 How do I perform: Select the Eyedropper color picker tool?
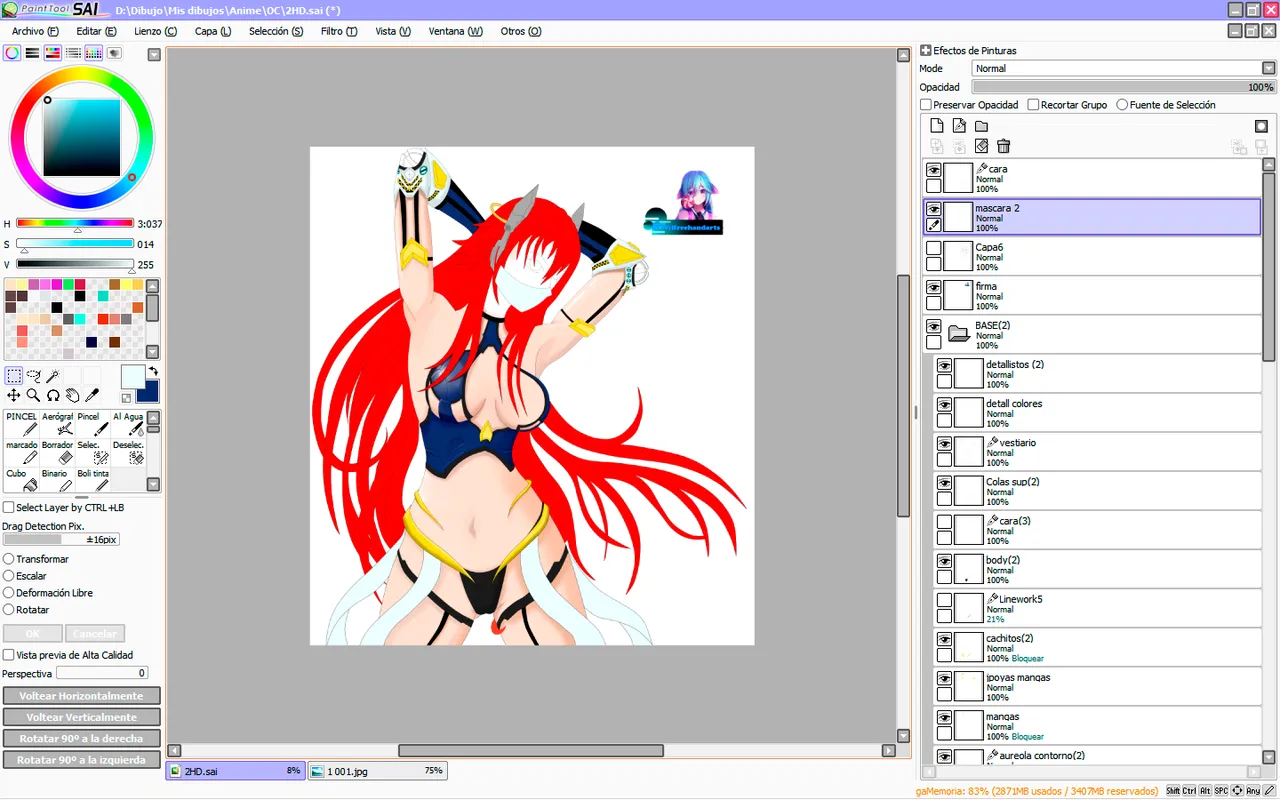92,395
